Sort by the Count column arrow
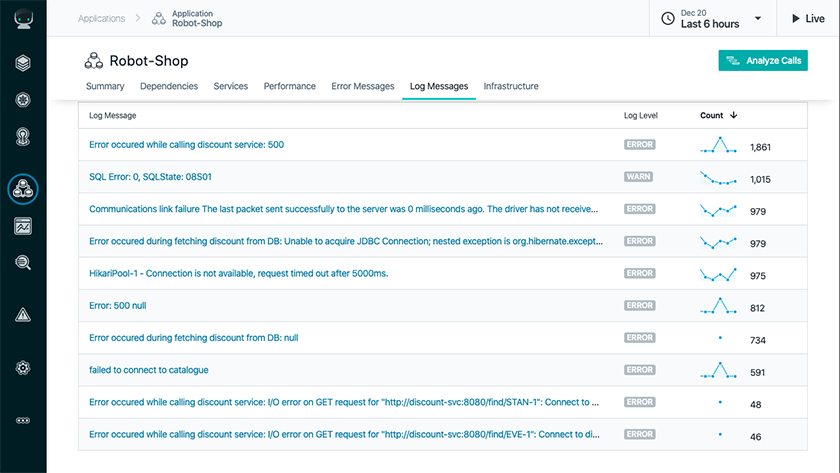This screenshot has width=840, height=473. coord(734,115)
